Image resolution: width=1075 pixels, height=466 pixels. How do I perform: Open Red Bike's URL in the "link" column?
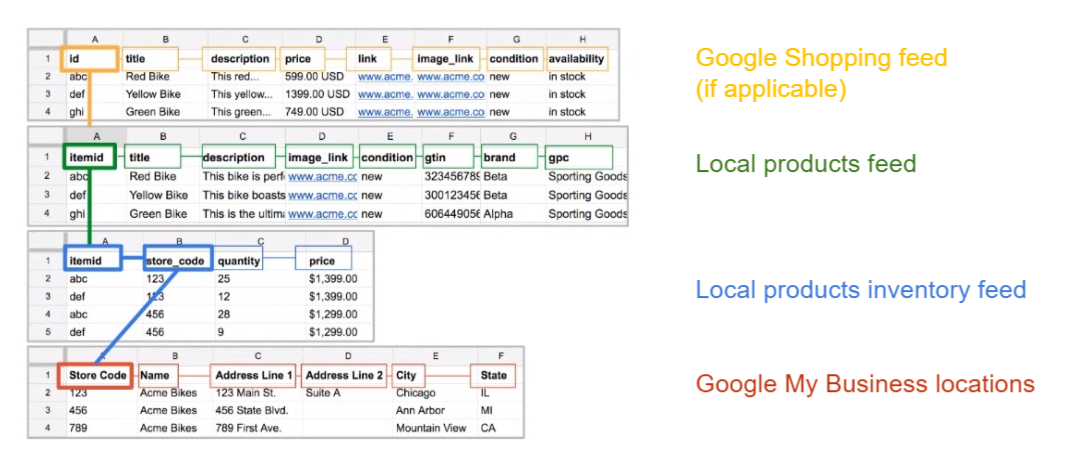(x=384, y=76)
